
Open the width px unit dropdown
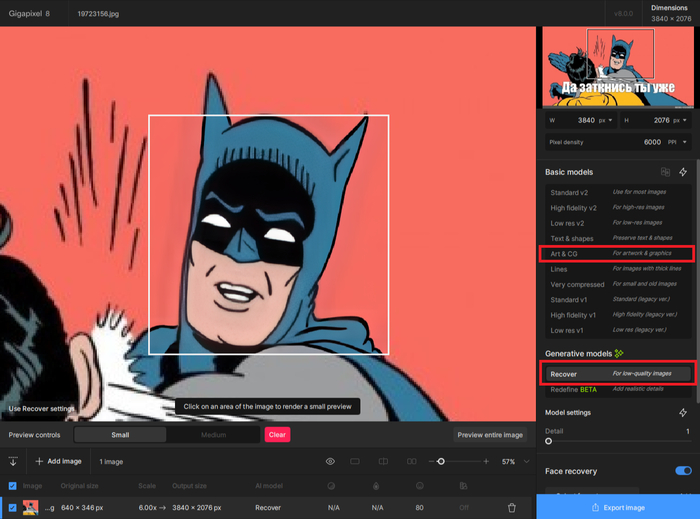tap(605, 120)
